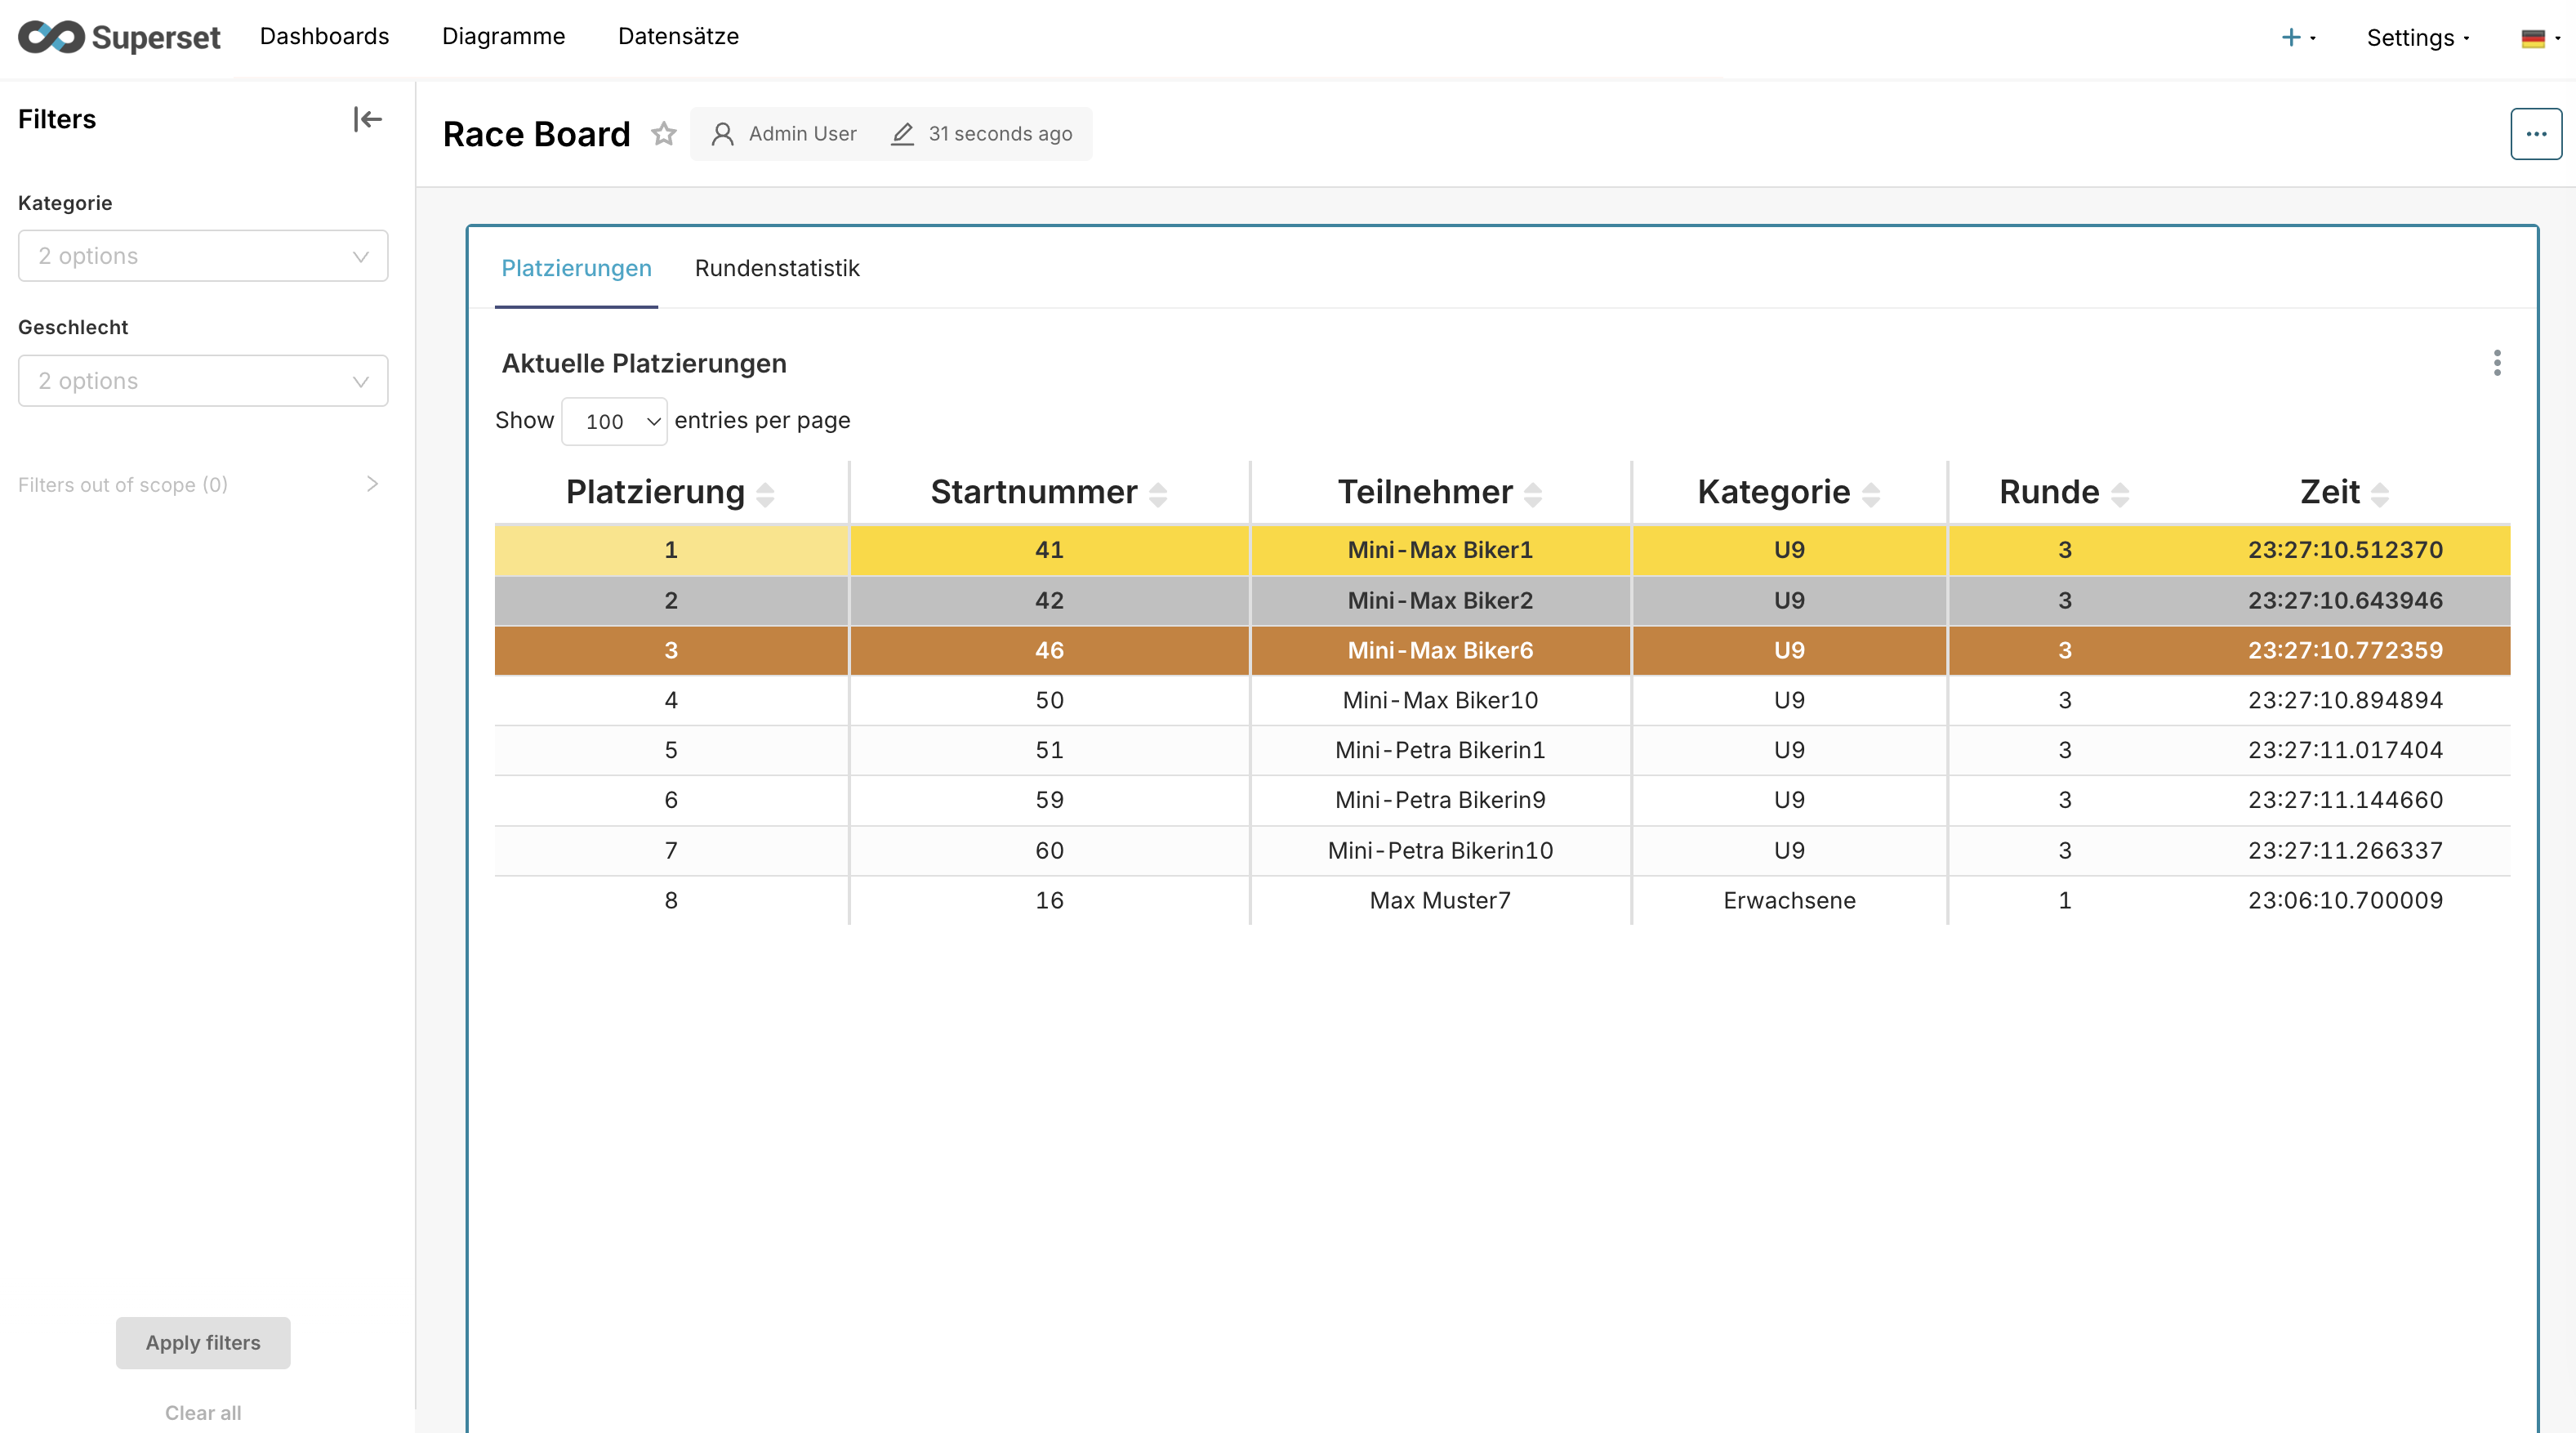Open the entries per page dropdown
2576x1433 pixels.
(614, 421)
